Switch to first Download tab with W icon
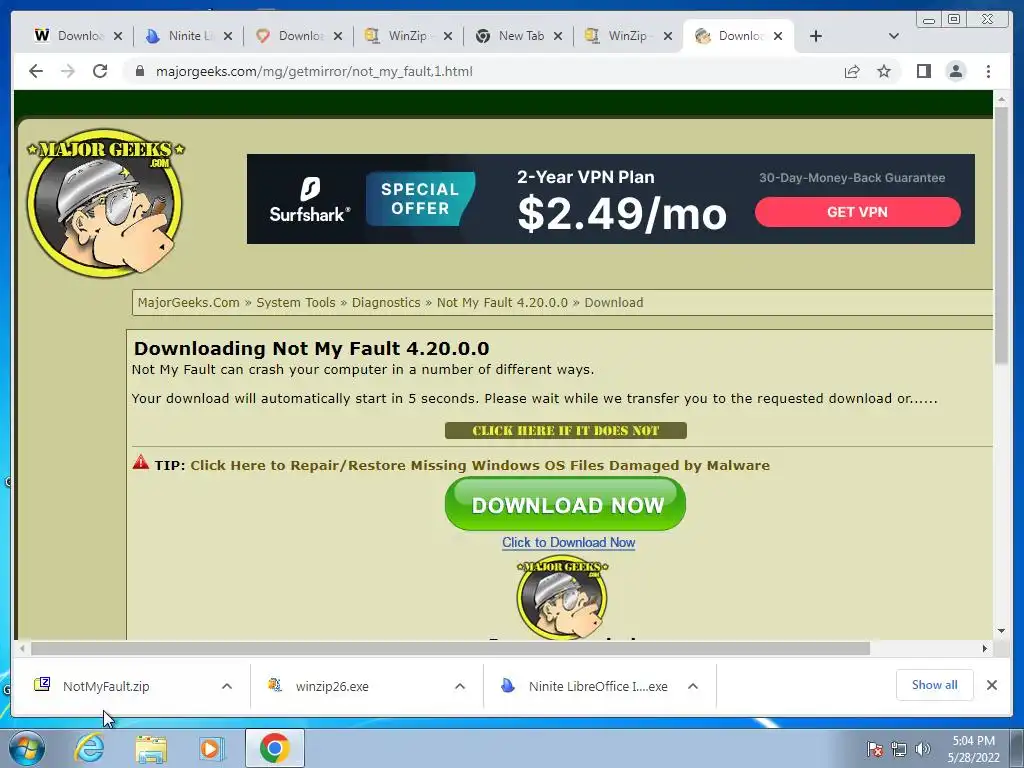1024x768 pixels. (69, 36)
